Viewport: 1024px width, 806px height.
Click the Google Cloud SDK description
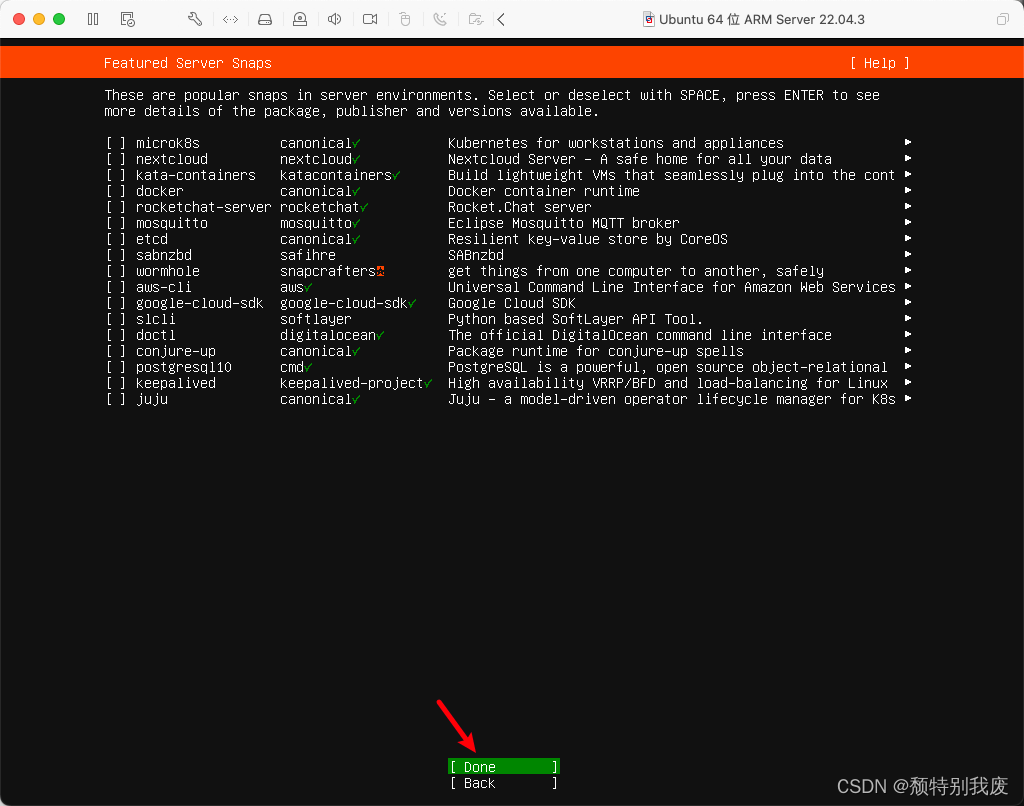[x=511, y=303]
